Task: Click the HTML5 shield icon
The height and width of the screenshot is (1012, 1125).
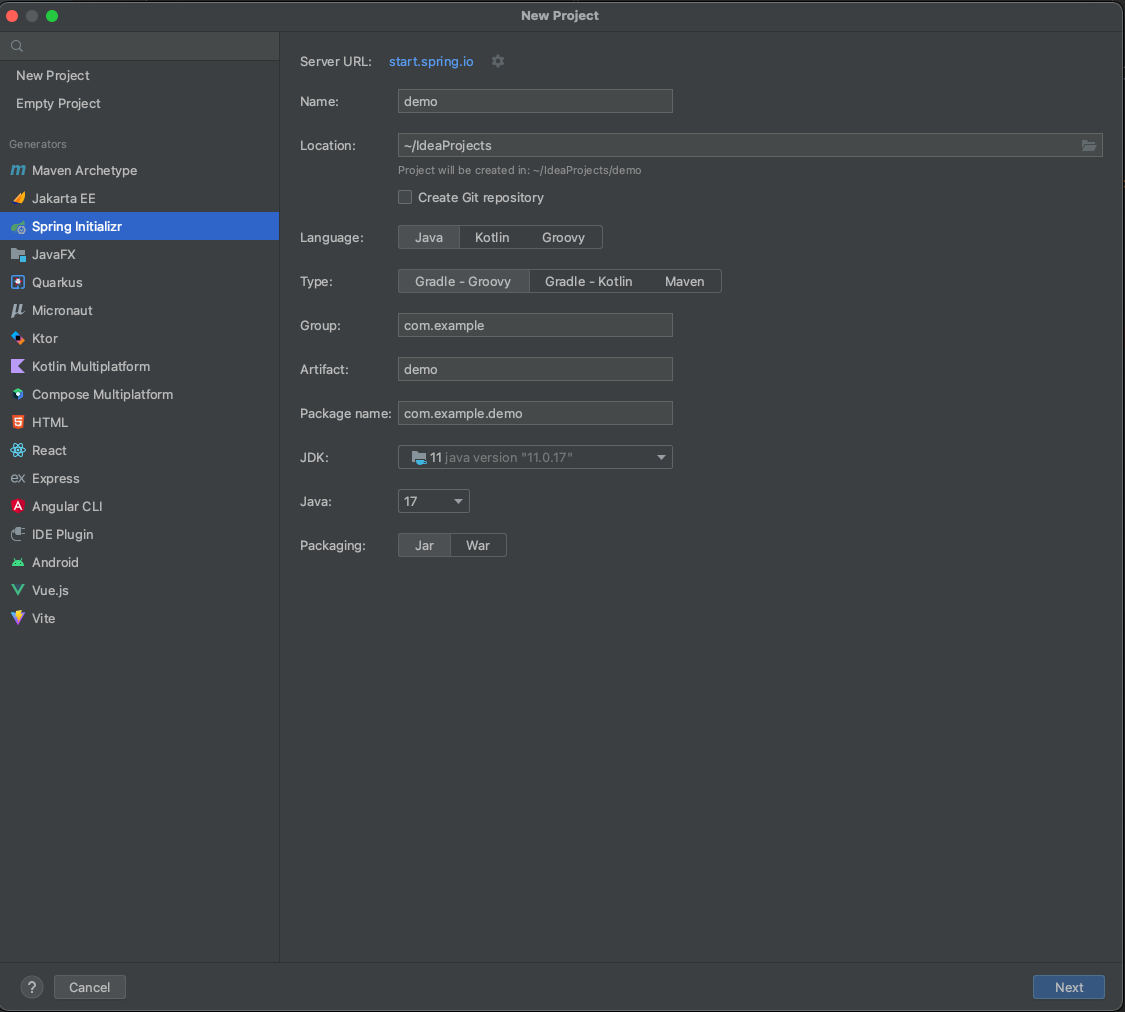Action: pyautogui.click(x=18, y=422)
